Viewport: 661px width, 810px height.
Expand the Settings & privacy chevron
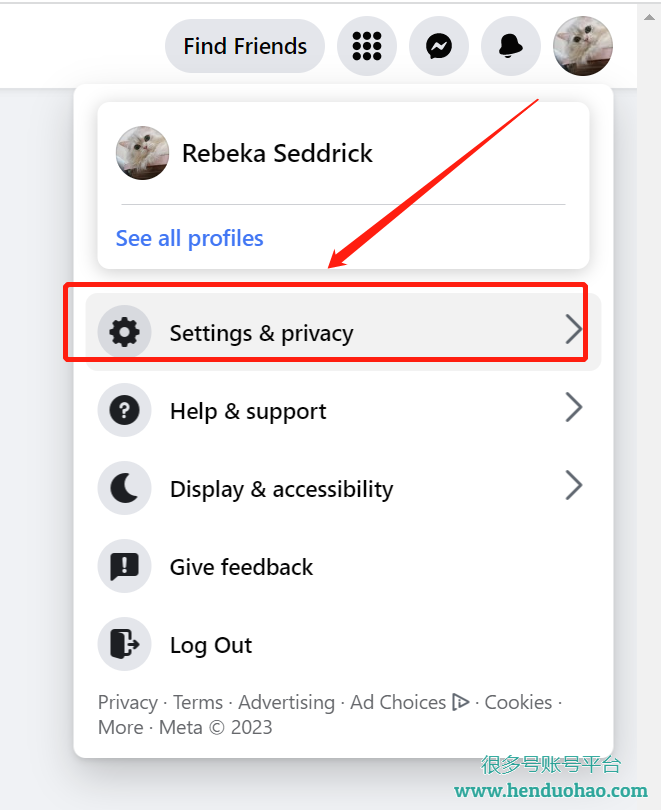(574, 329)
